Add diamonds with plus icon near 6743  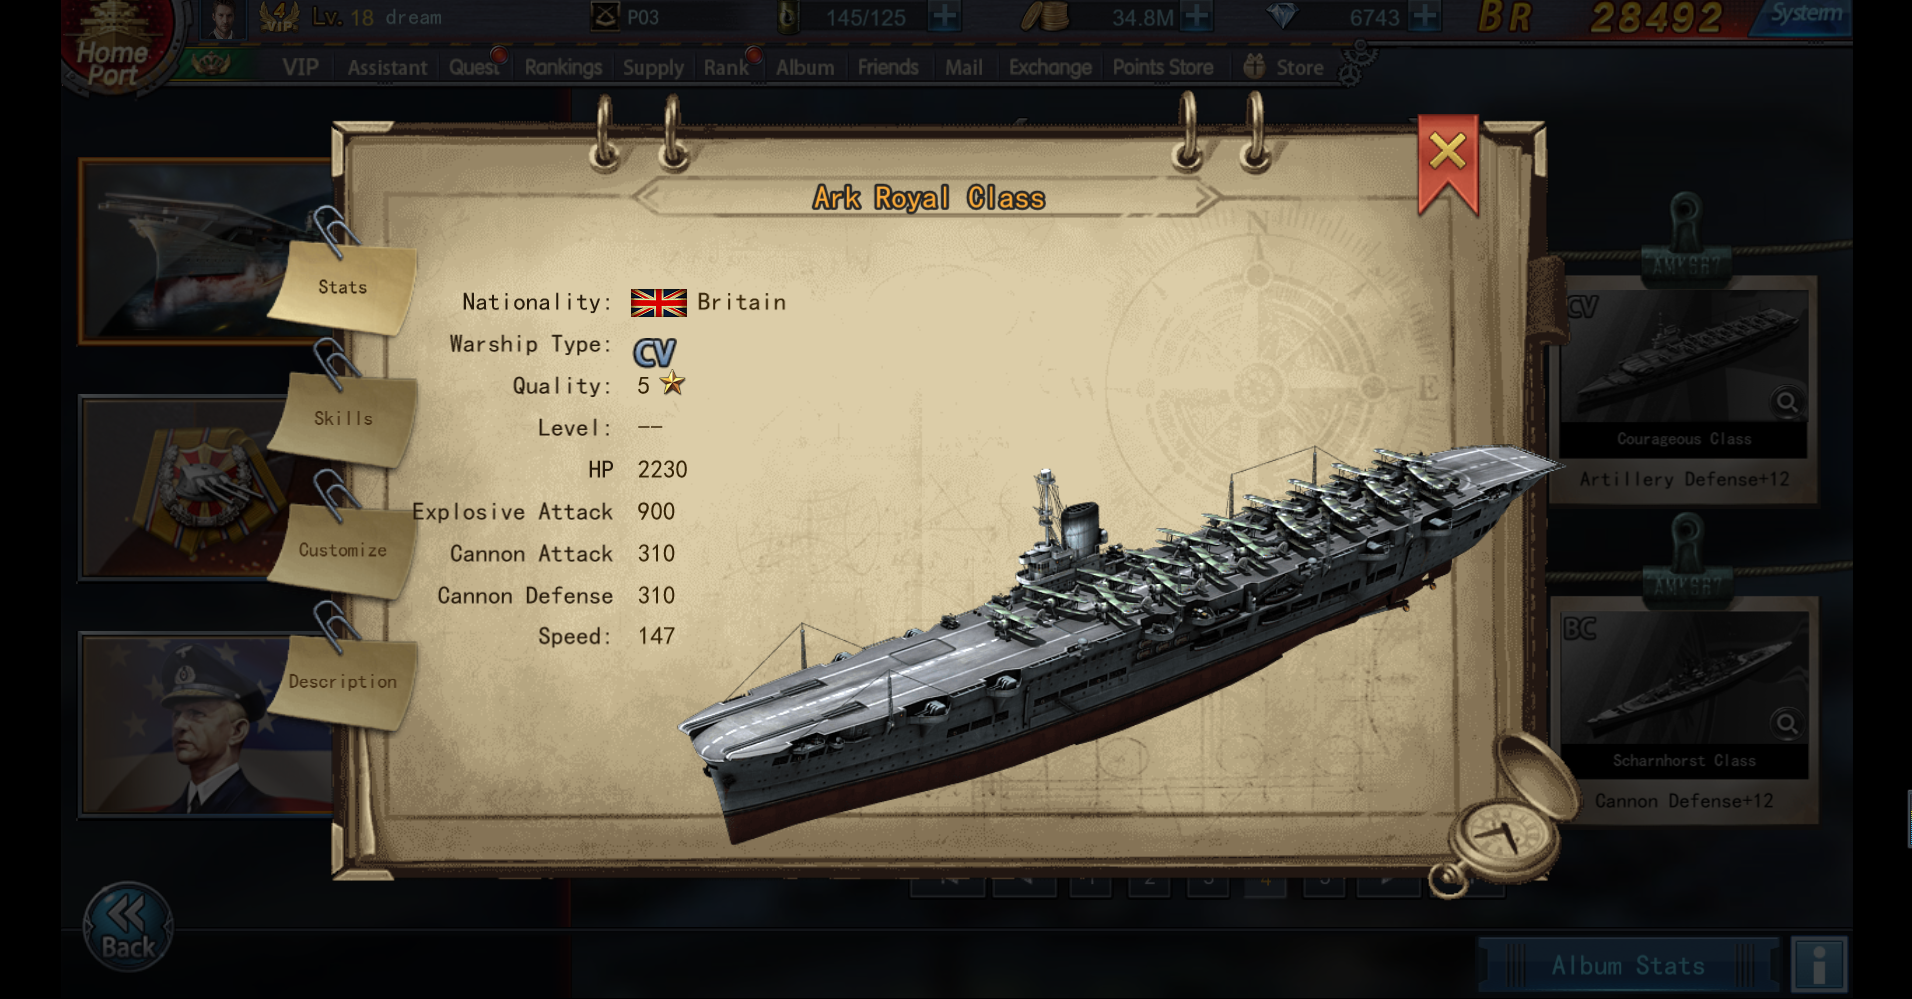(x=1424, y=17)
